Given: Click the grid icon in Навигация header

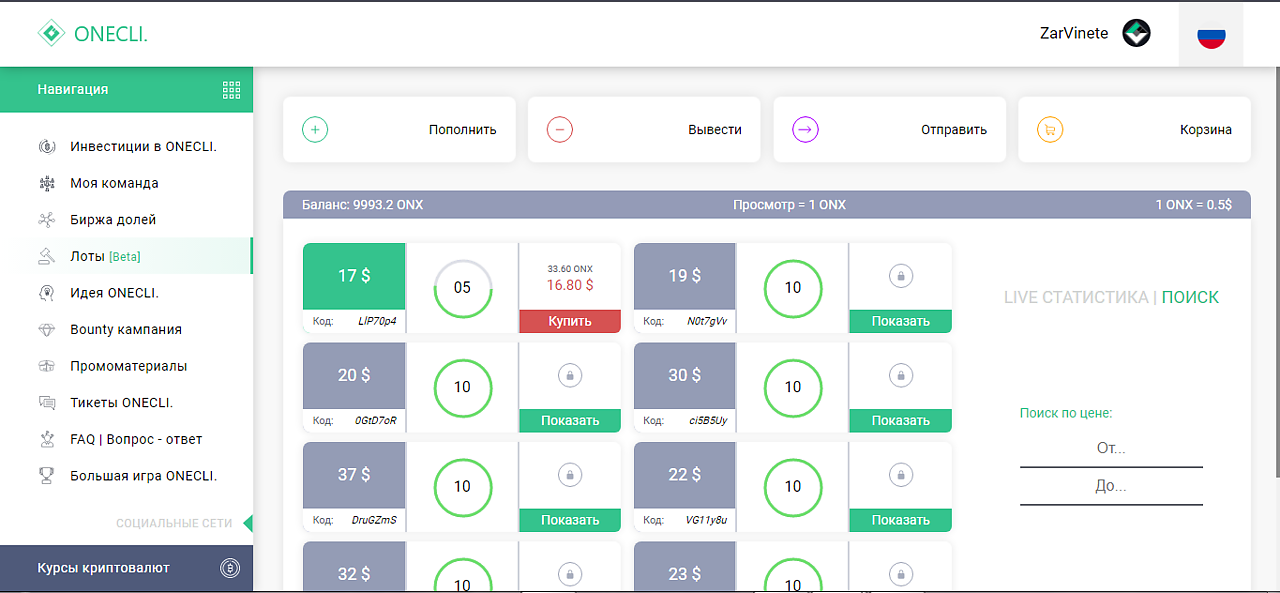Looking at the screenshot, I should tap(232, 90).
